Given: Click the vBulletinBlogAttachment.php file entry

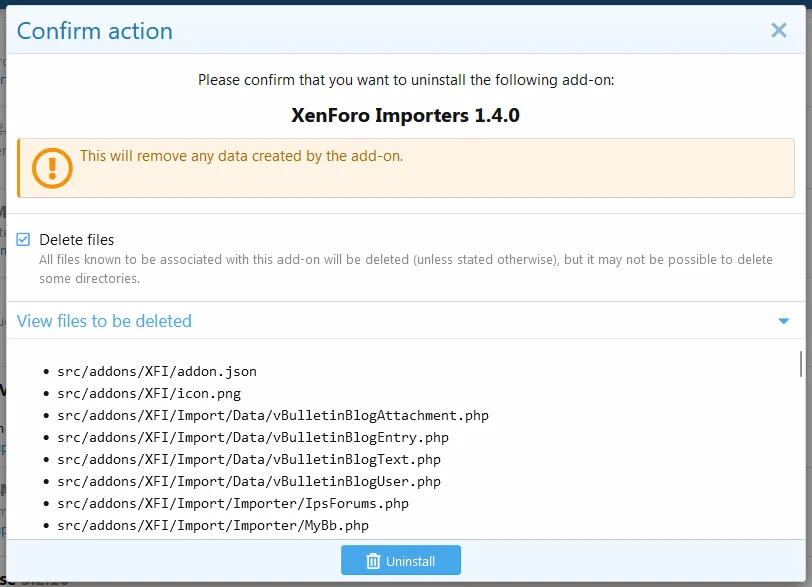Looking at the screenshot, I should 272,415.
